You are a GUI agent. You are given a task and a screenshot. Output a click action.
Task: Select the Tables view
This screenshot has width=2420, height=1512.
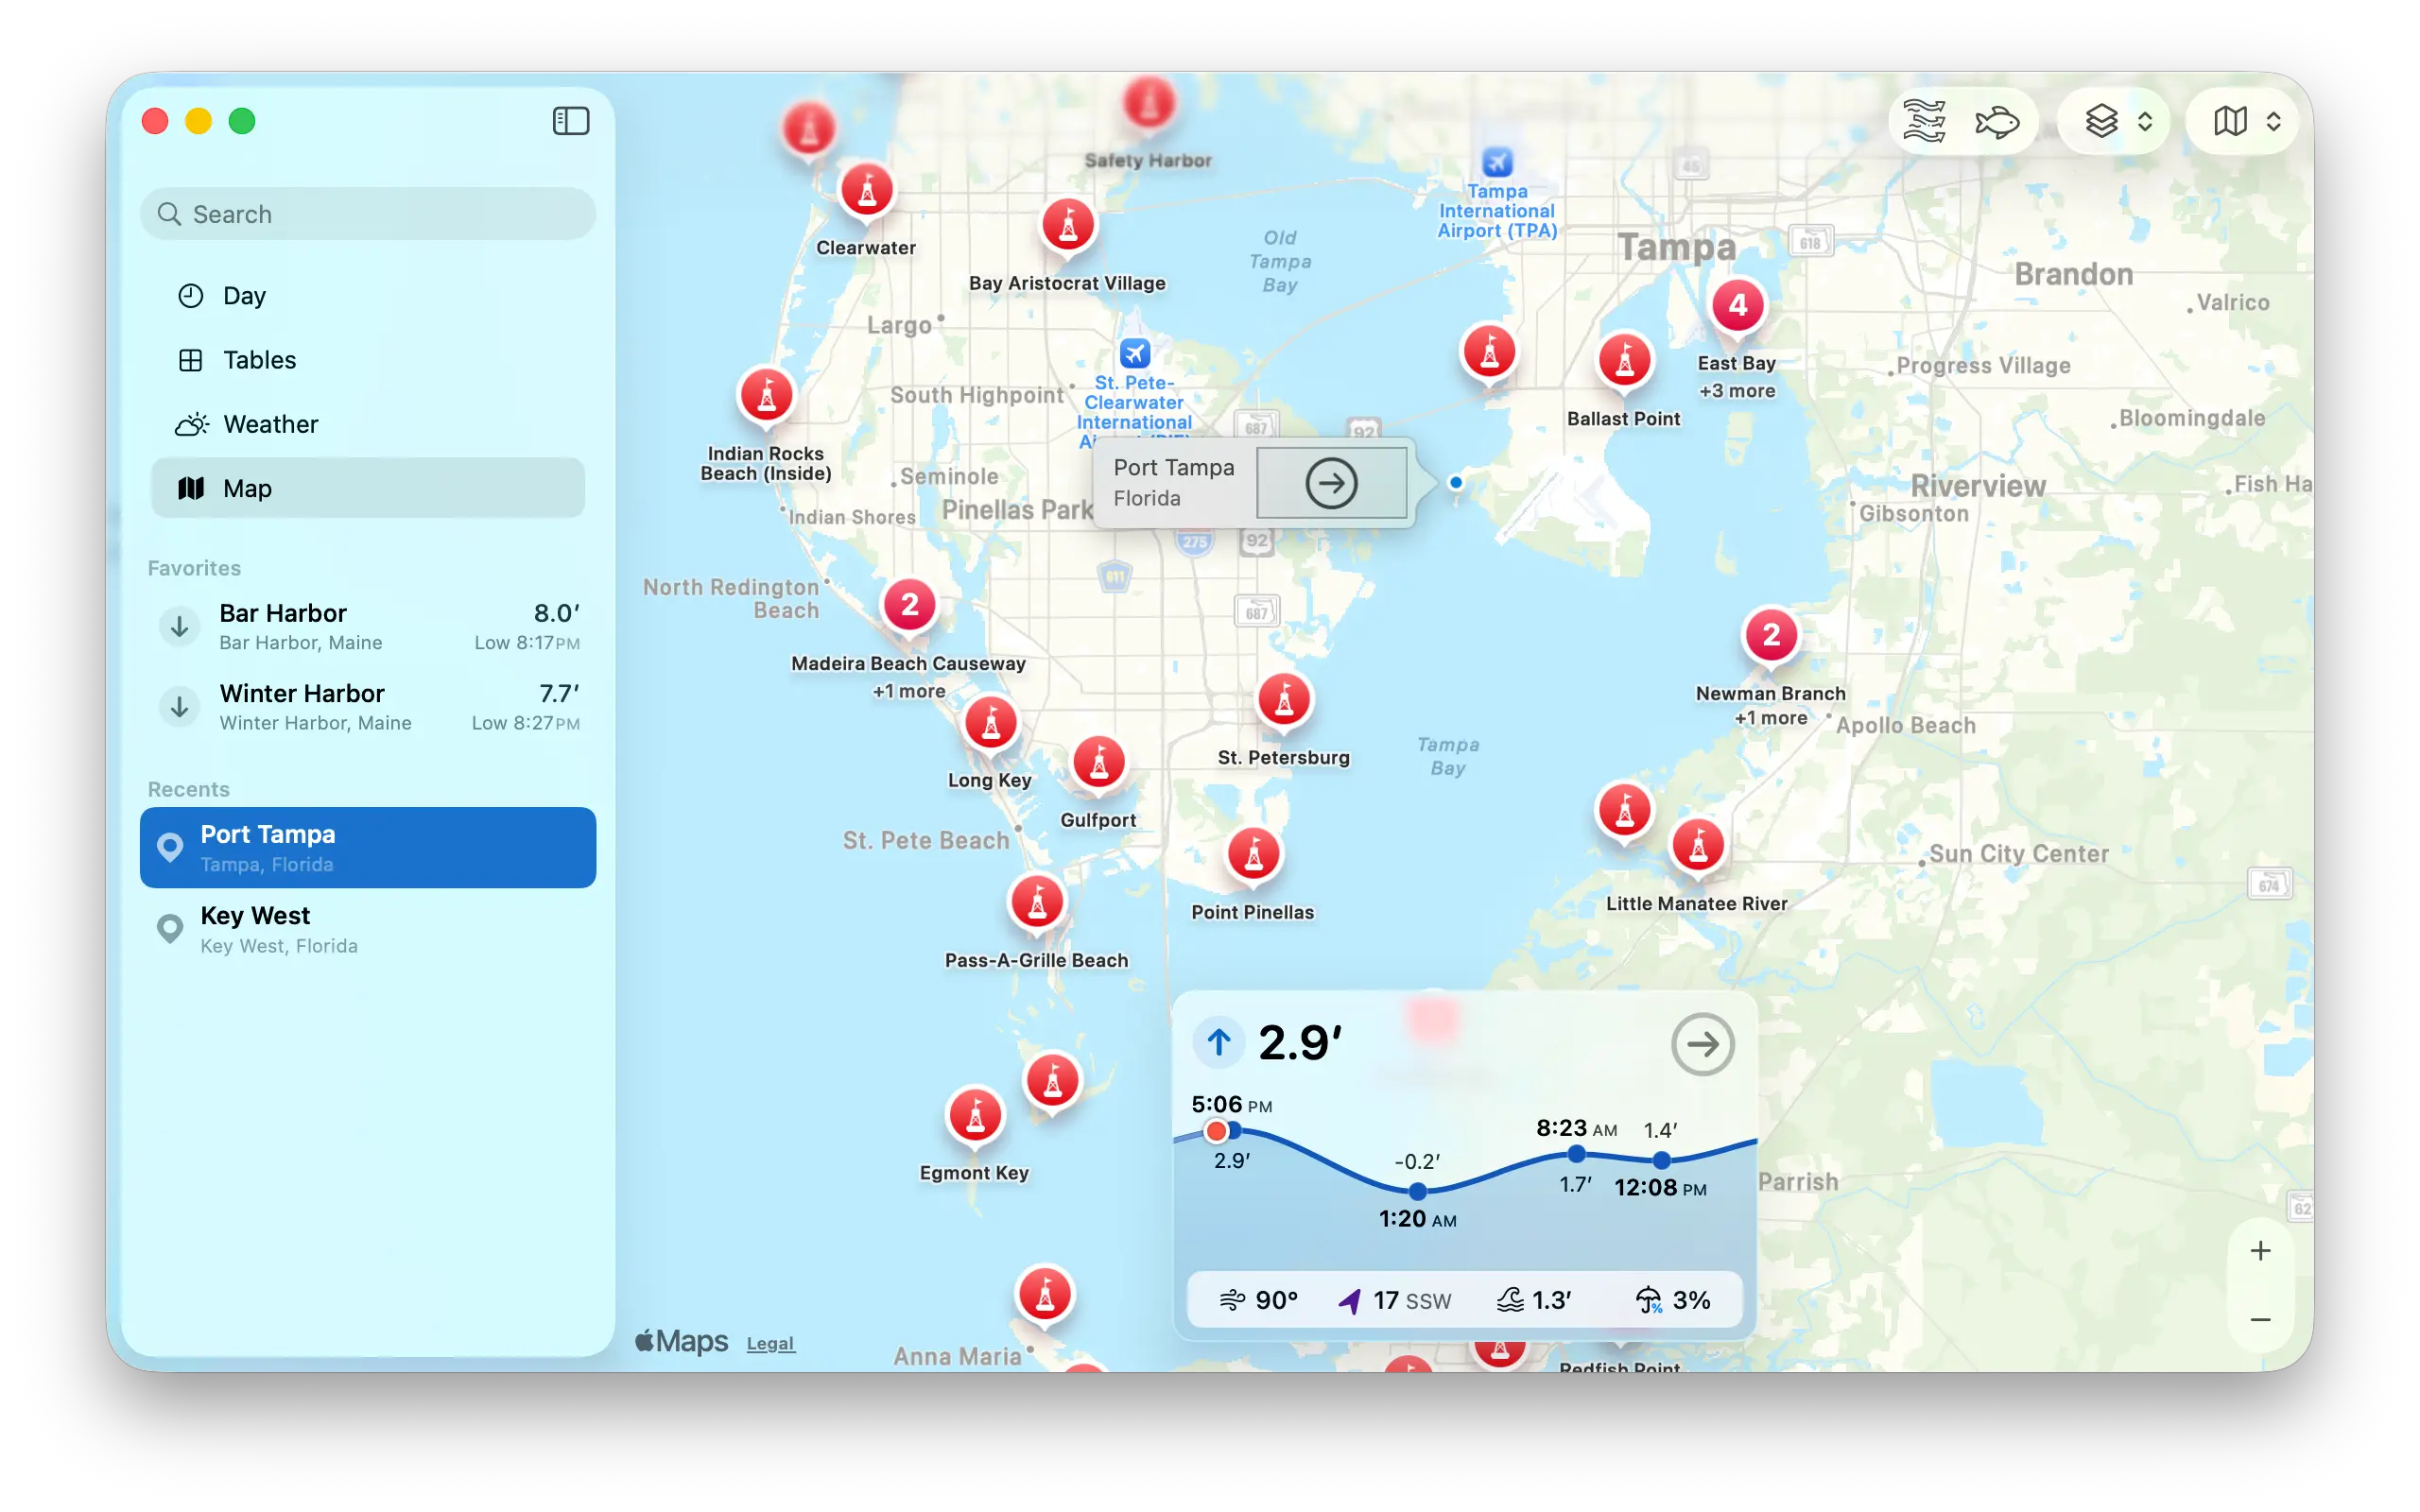point(368,360)
